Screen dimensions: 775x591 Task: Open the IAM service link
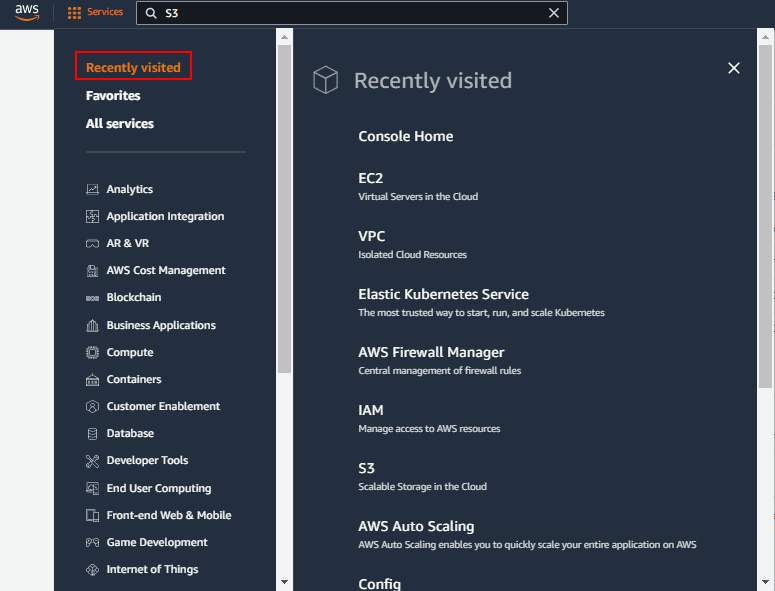click(x=371, y=410)
